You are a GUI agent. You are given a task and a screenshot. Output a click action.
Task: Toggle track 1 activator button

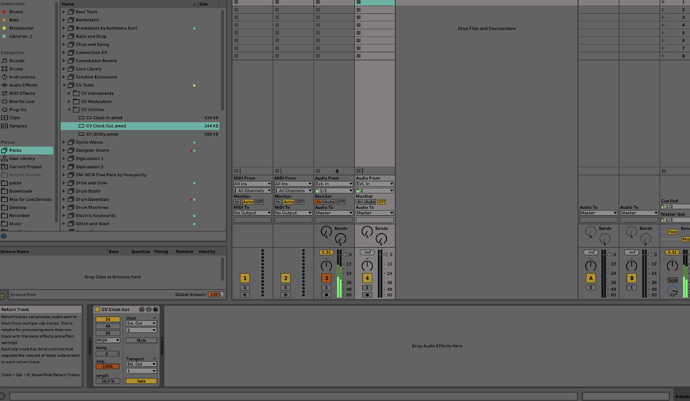click(x=245, y=278)
